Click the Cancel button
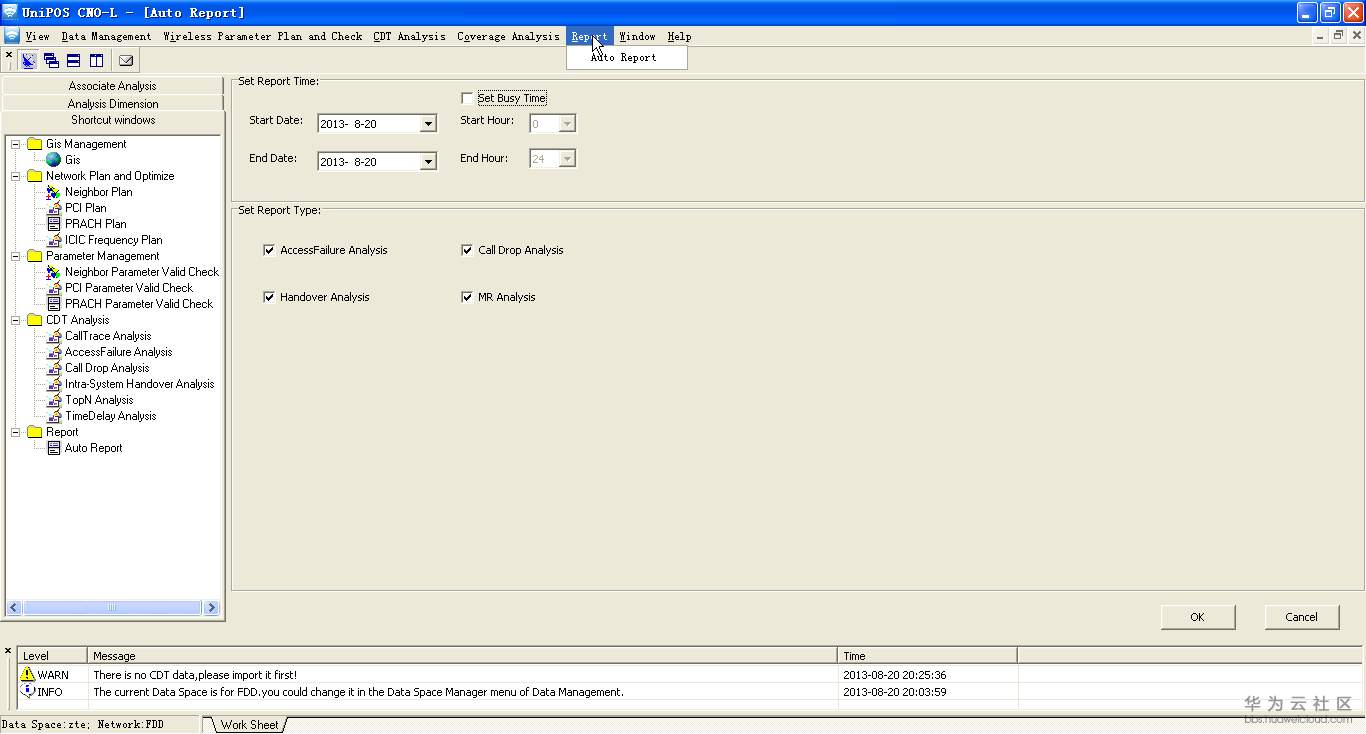Viewport: 1366px width, 734px height. 1301,617
